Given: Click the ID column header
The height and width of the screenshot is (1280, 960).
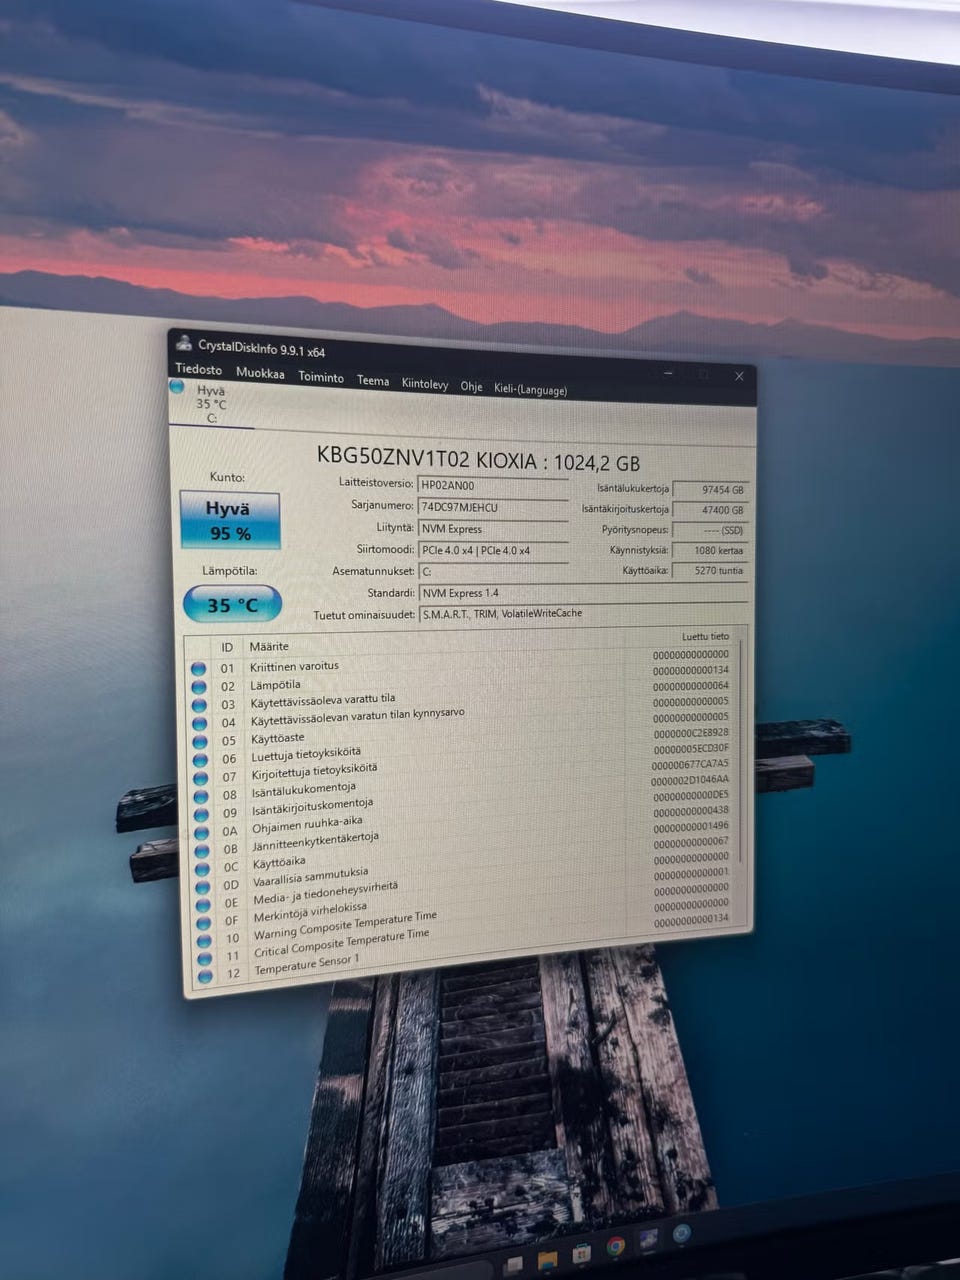Looking at the screenshot, I should tap(227, 648).
